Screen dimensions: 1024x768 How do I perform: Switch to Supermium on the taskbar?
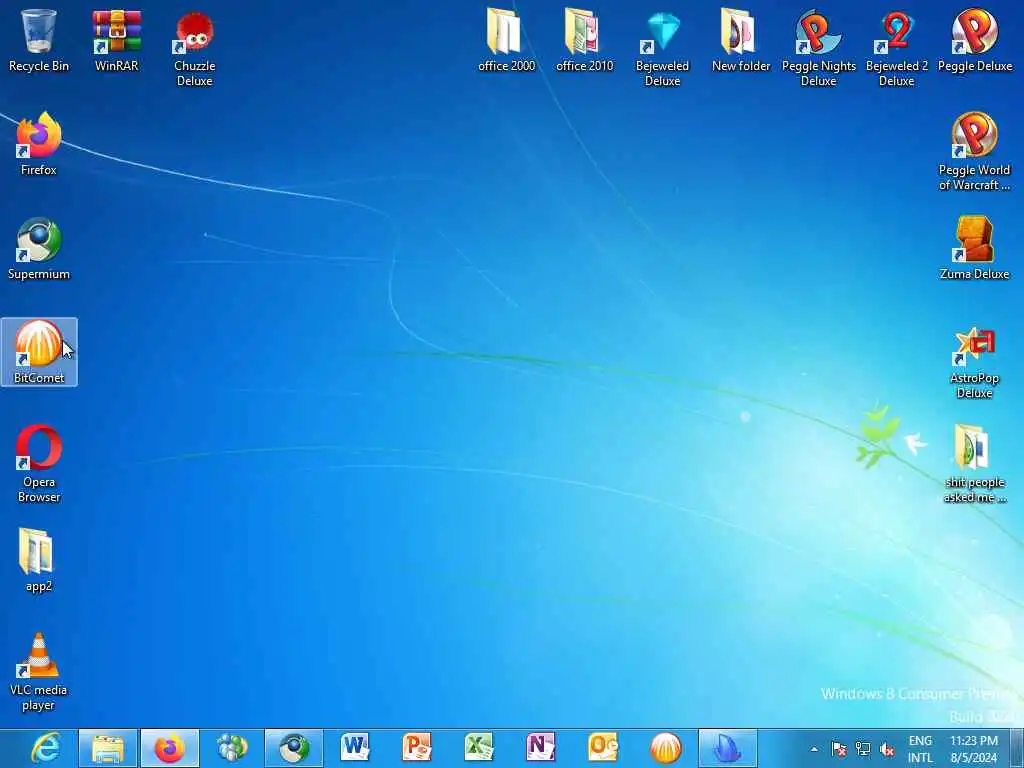click(294, 748)
